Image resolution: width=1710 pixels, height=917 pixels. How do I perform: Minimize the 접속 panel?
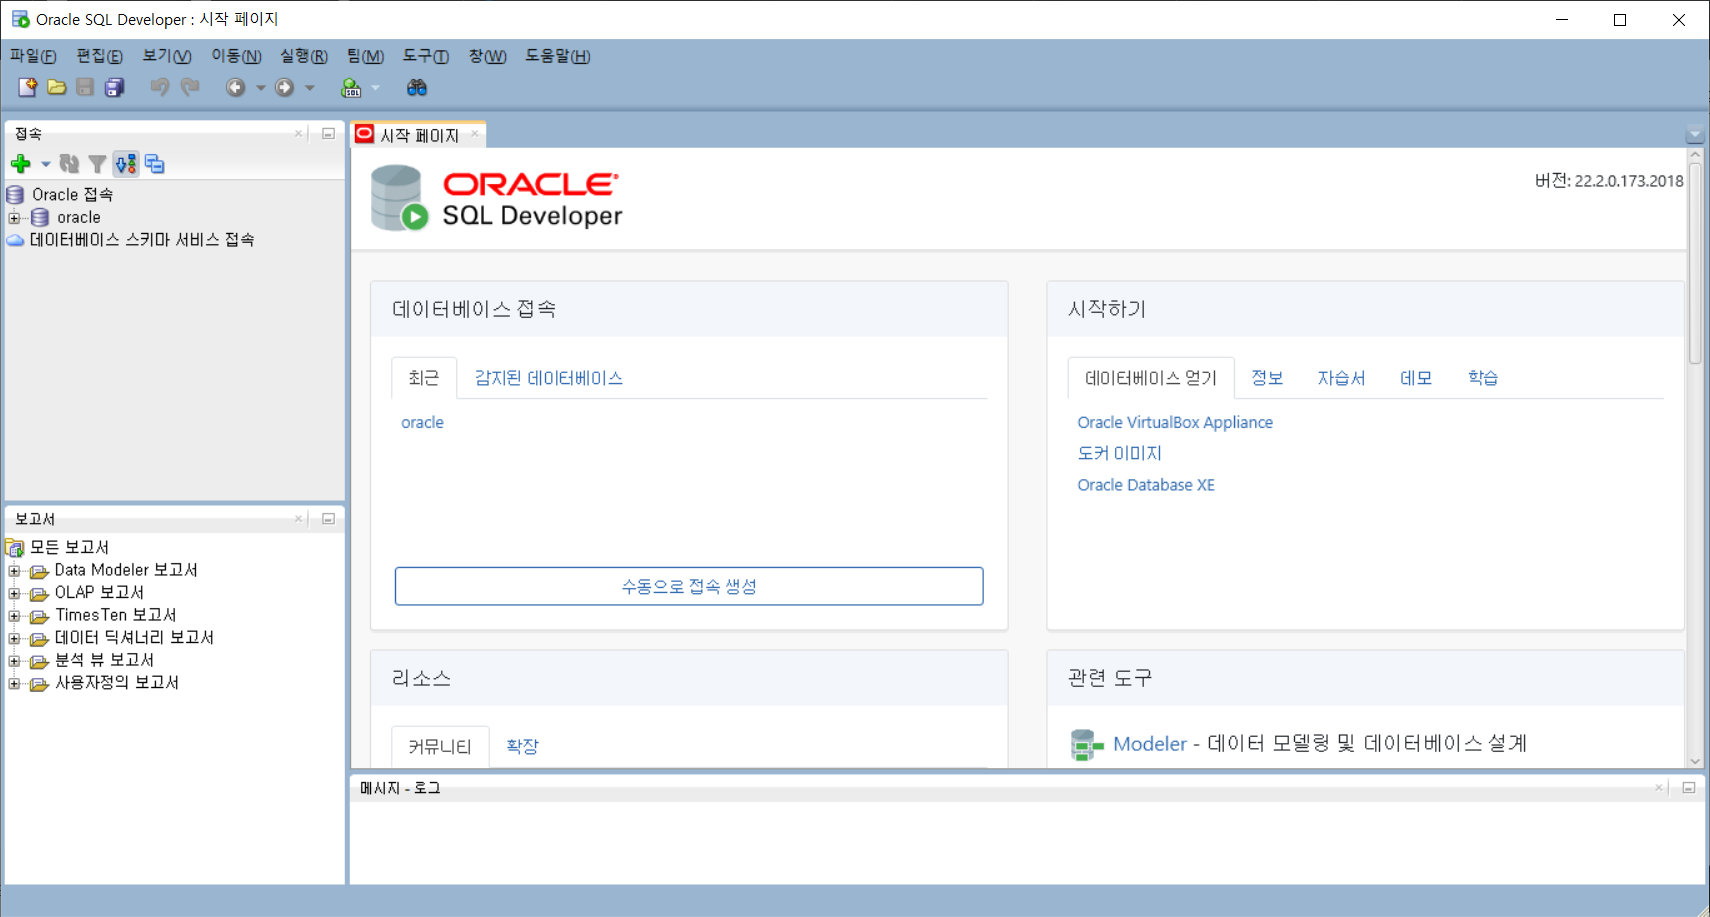coord(328,133)
